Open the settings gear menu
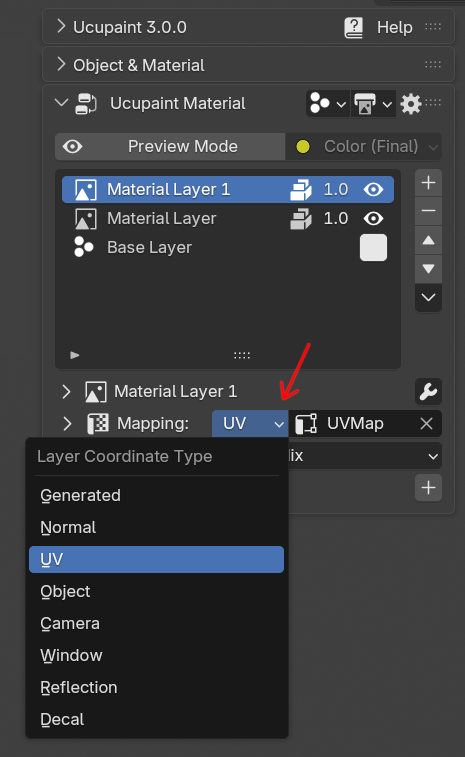The height and width of the screenshot is (757, 465). pos(410,103)
